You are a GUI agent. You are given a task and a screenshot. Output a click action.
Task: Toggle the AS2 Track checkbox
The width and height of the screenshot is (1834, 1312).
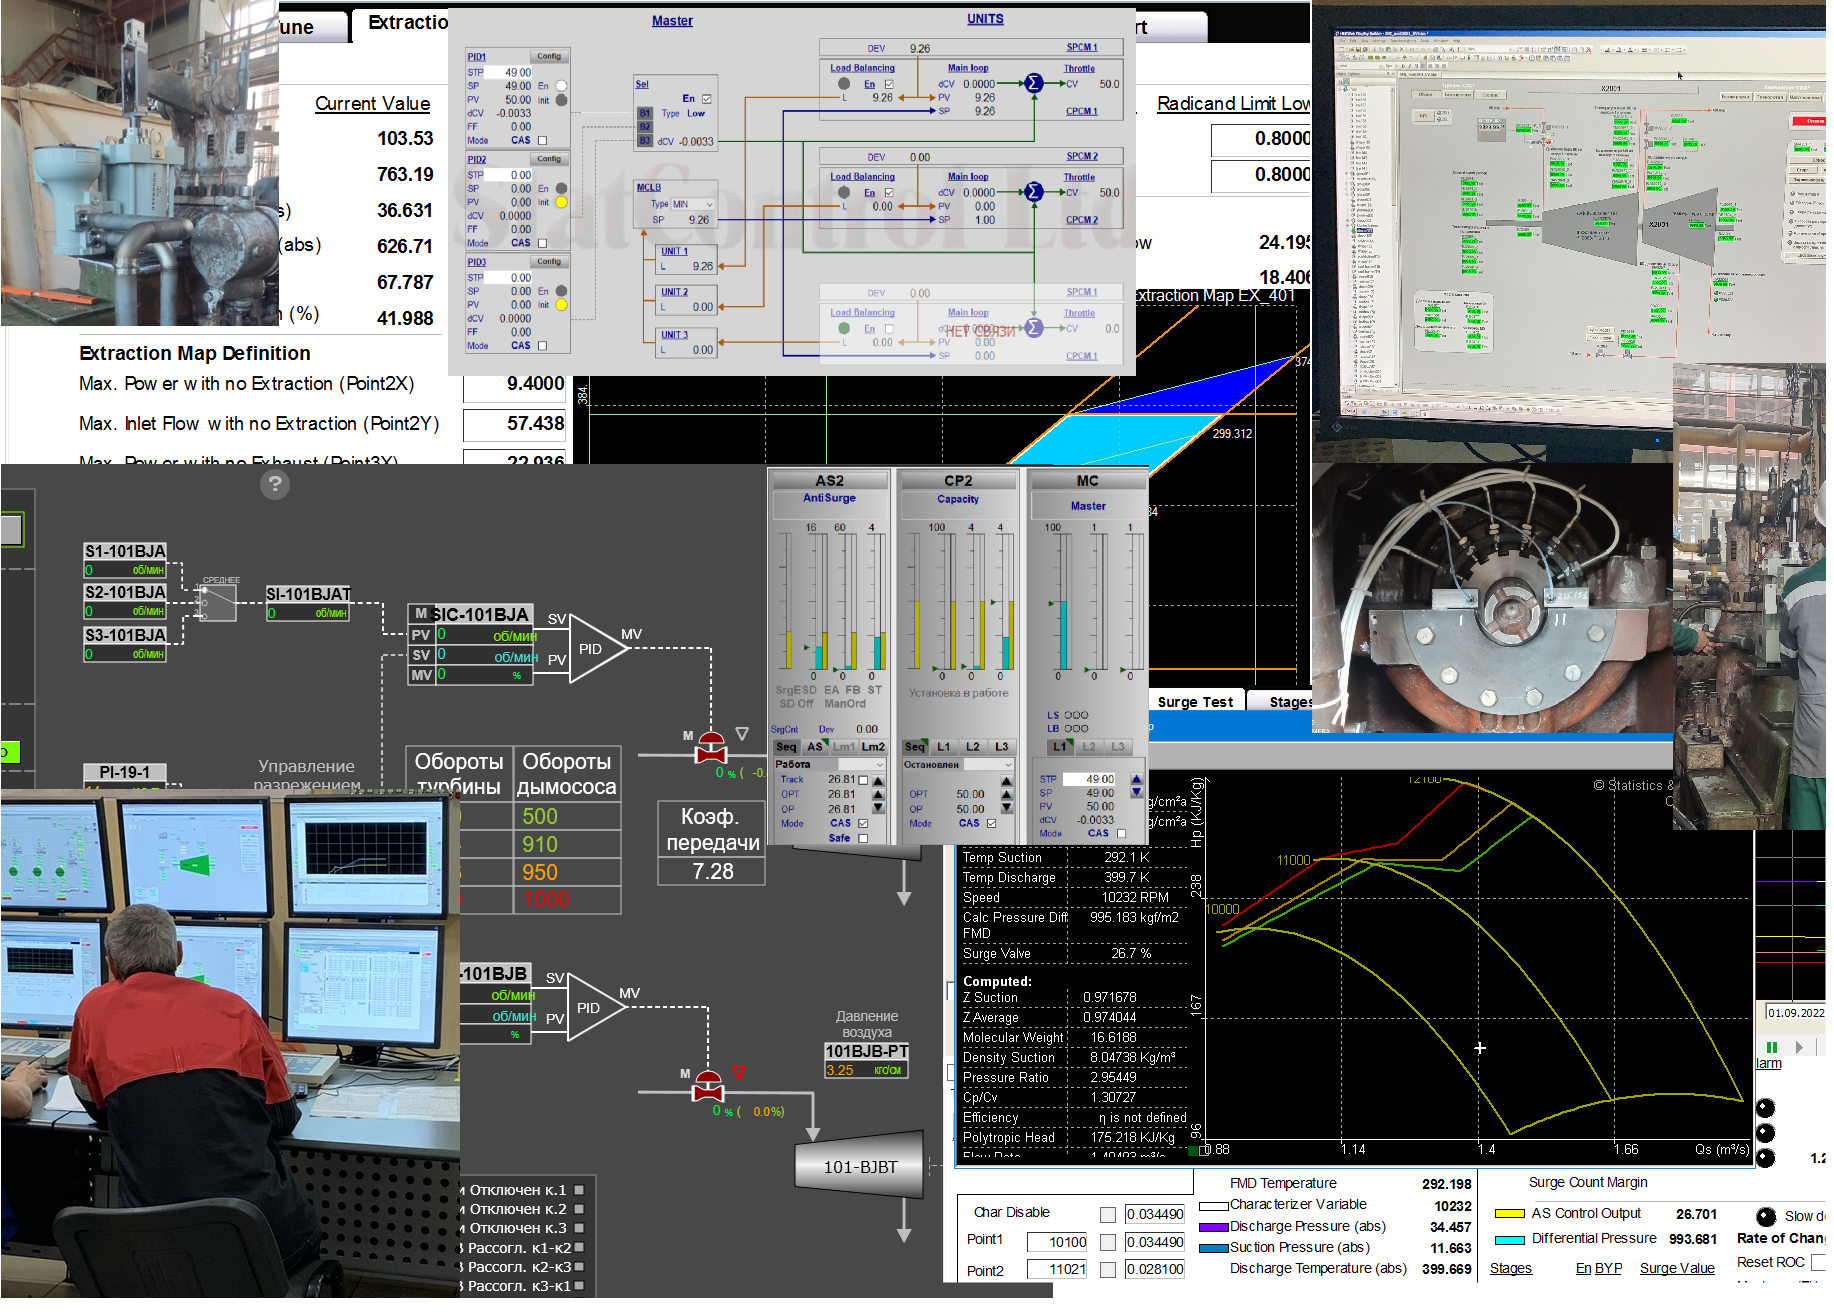(x=863, y=780)
